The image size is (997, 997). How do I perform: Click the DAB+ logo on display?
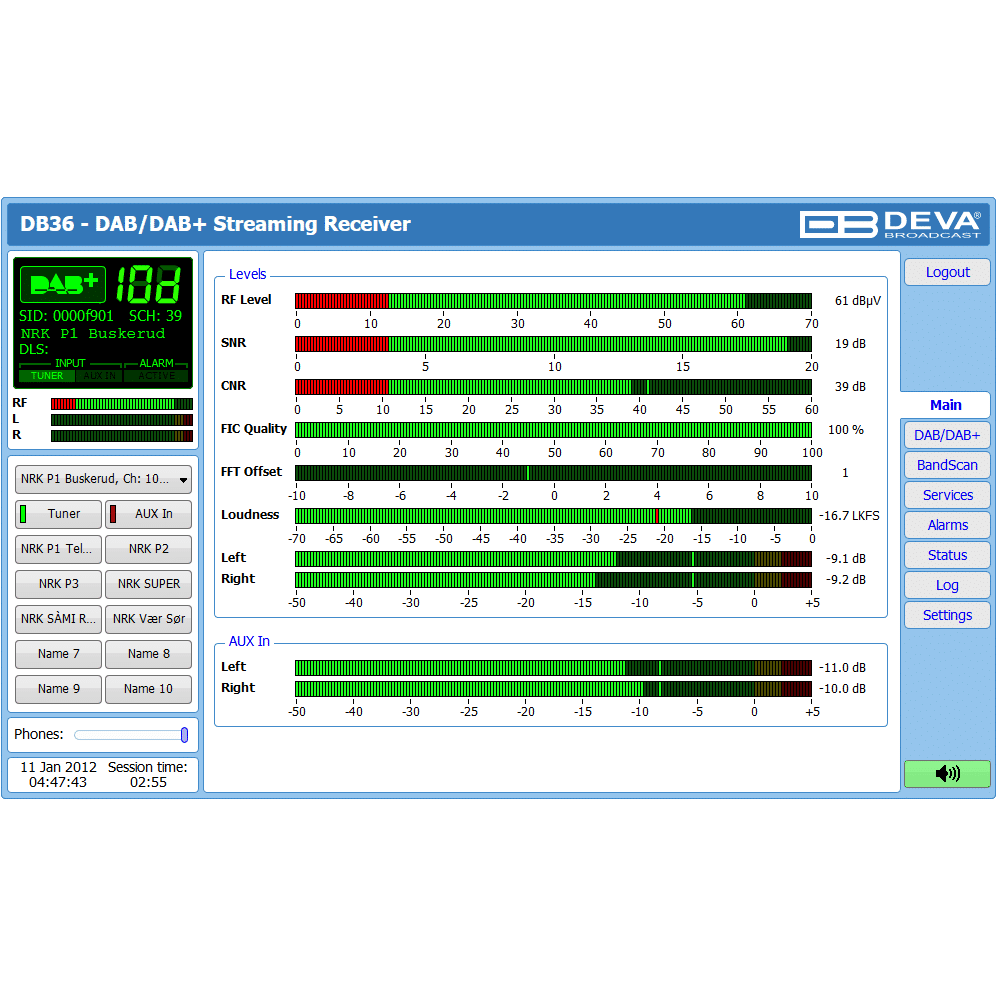(x=62, y=284)
